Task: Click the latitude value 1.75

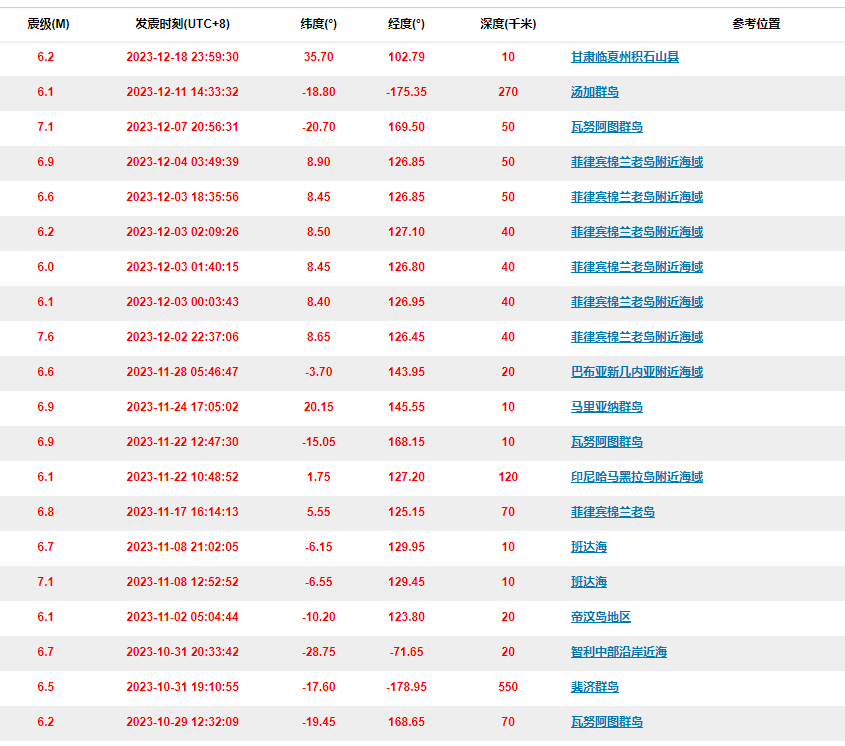Action: coord(318,478)
